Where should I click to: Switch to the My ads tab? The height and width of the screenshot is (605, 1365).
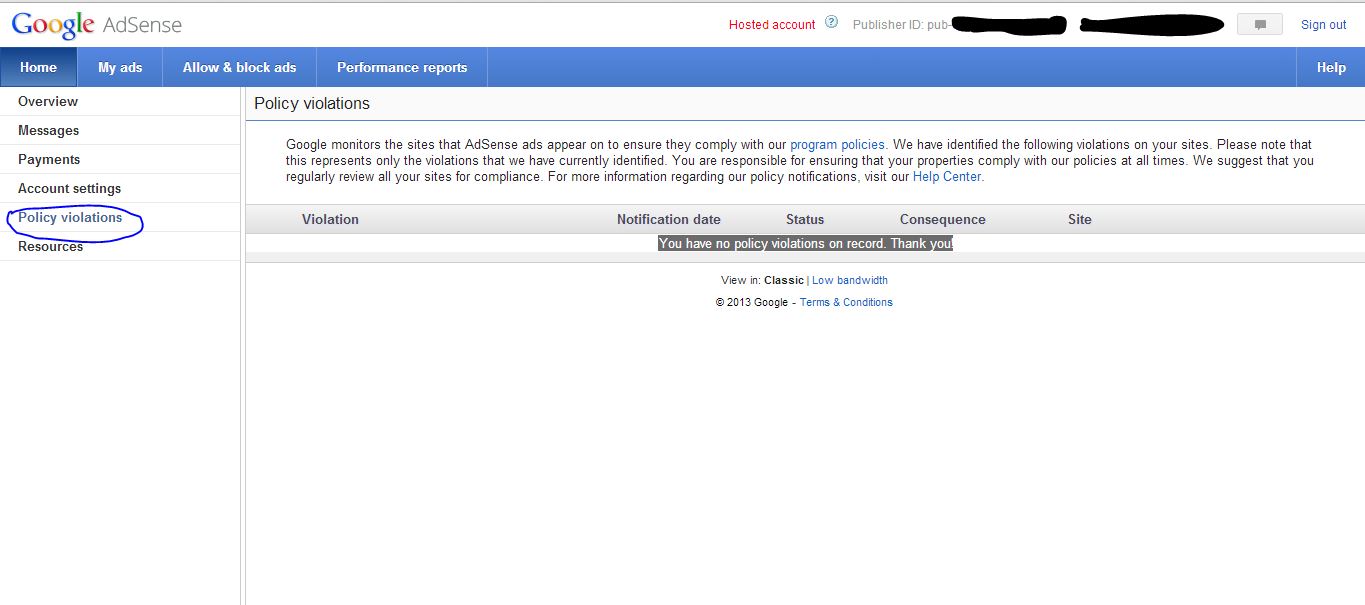pos(120,67)
